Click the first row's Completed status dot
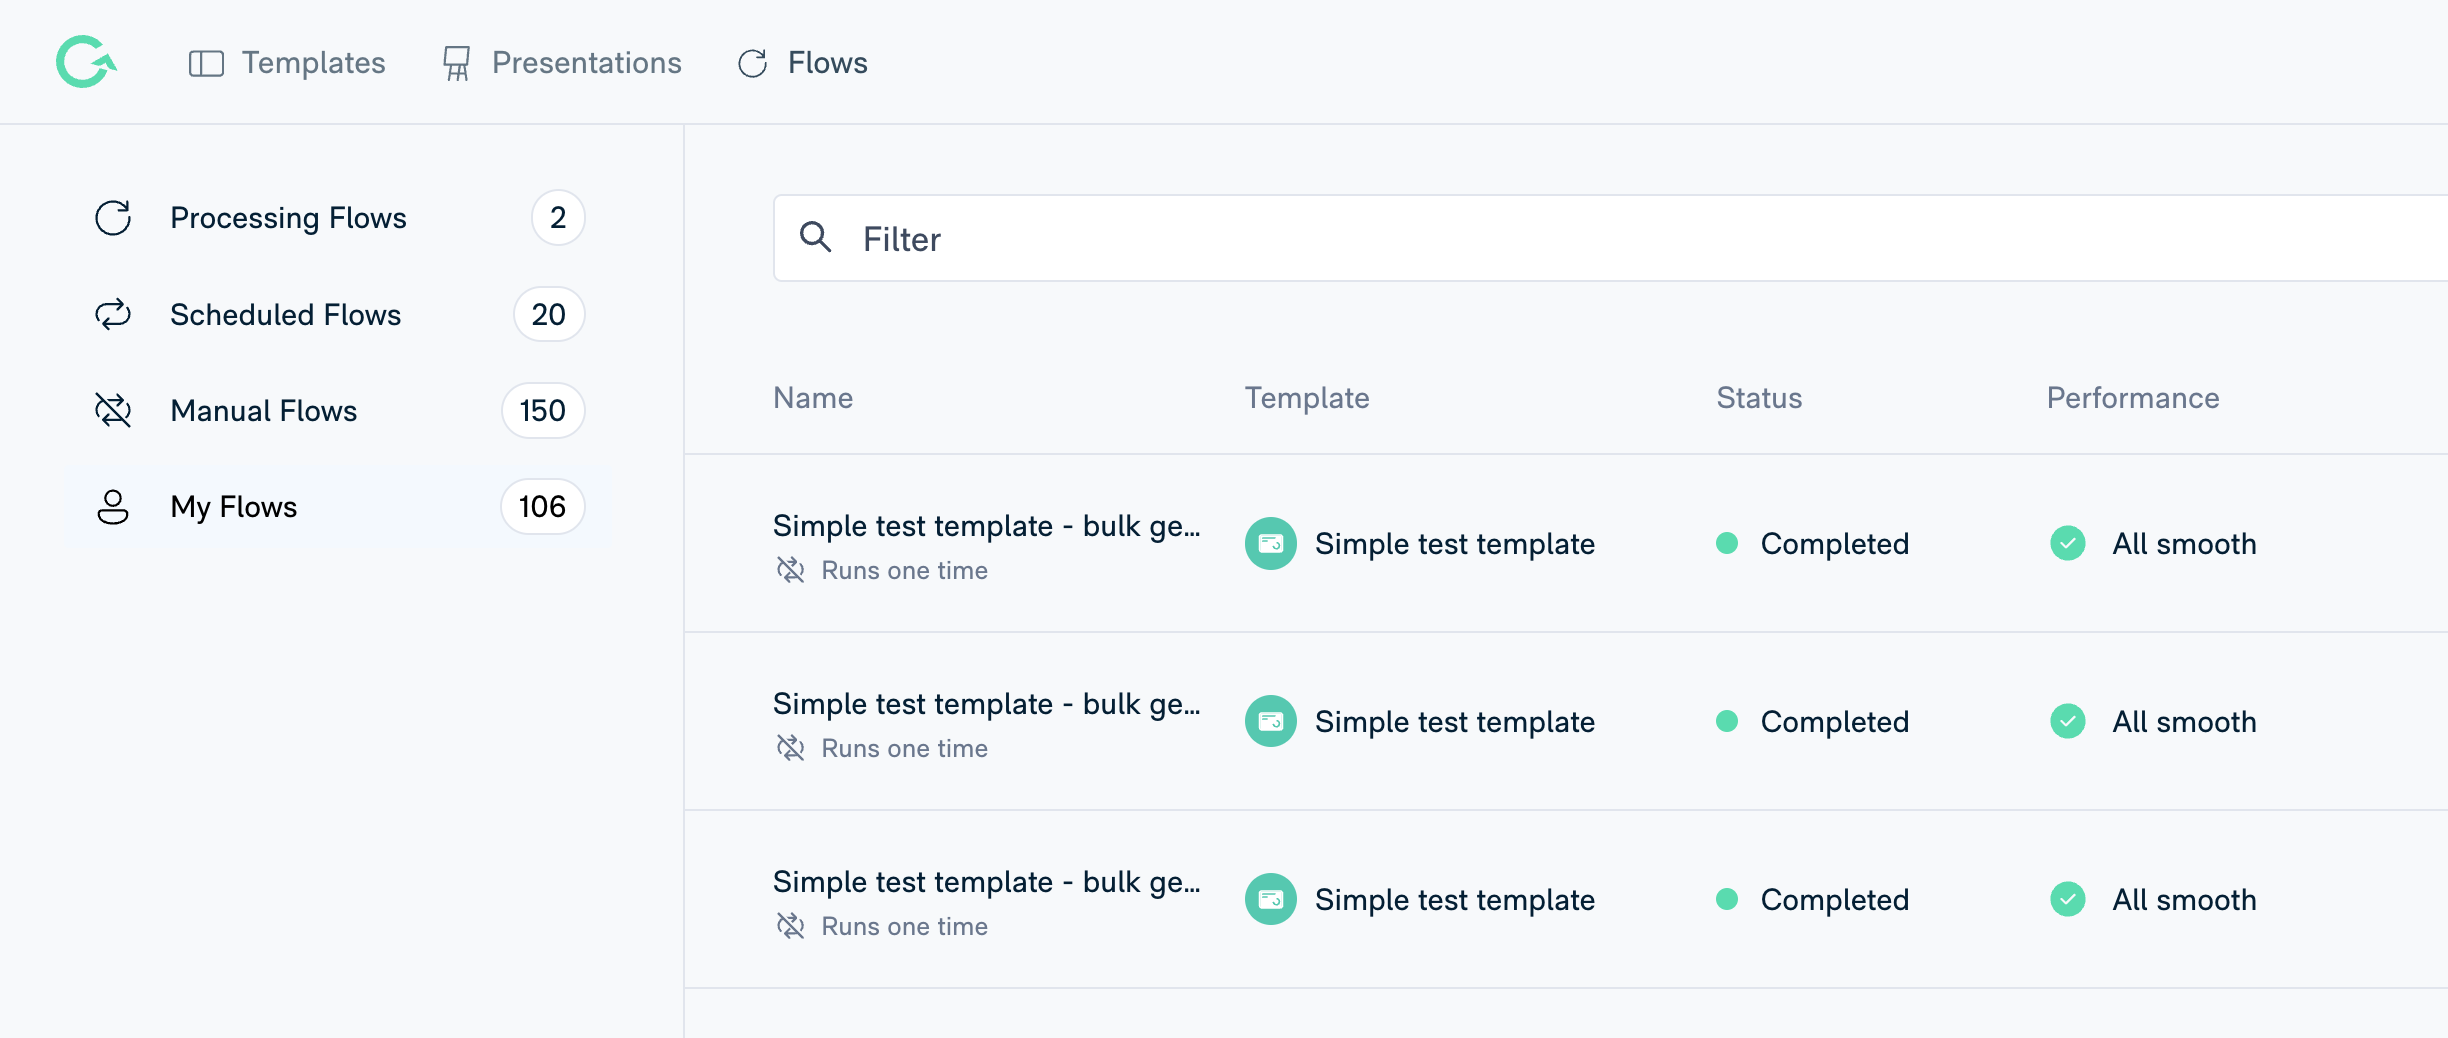 click(1726, 543)
